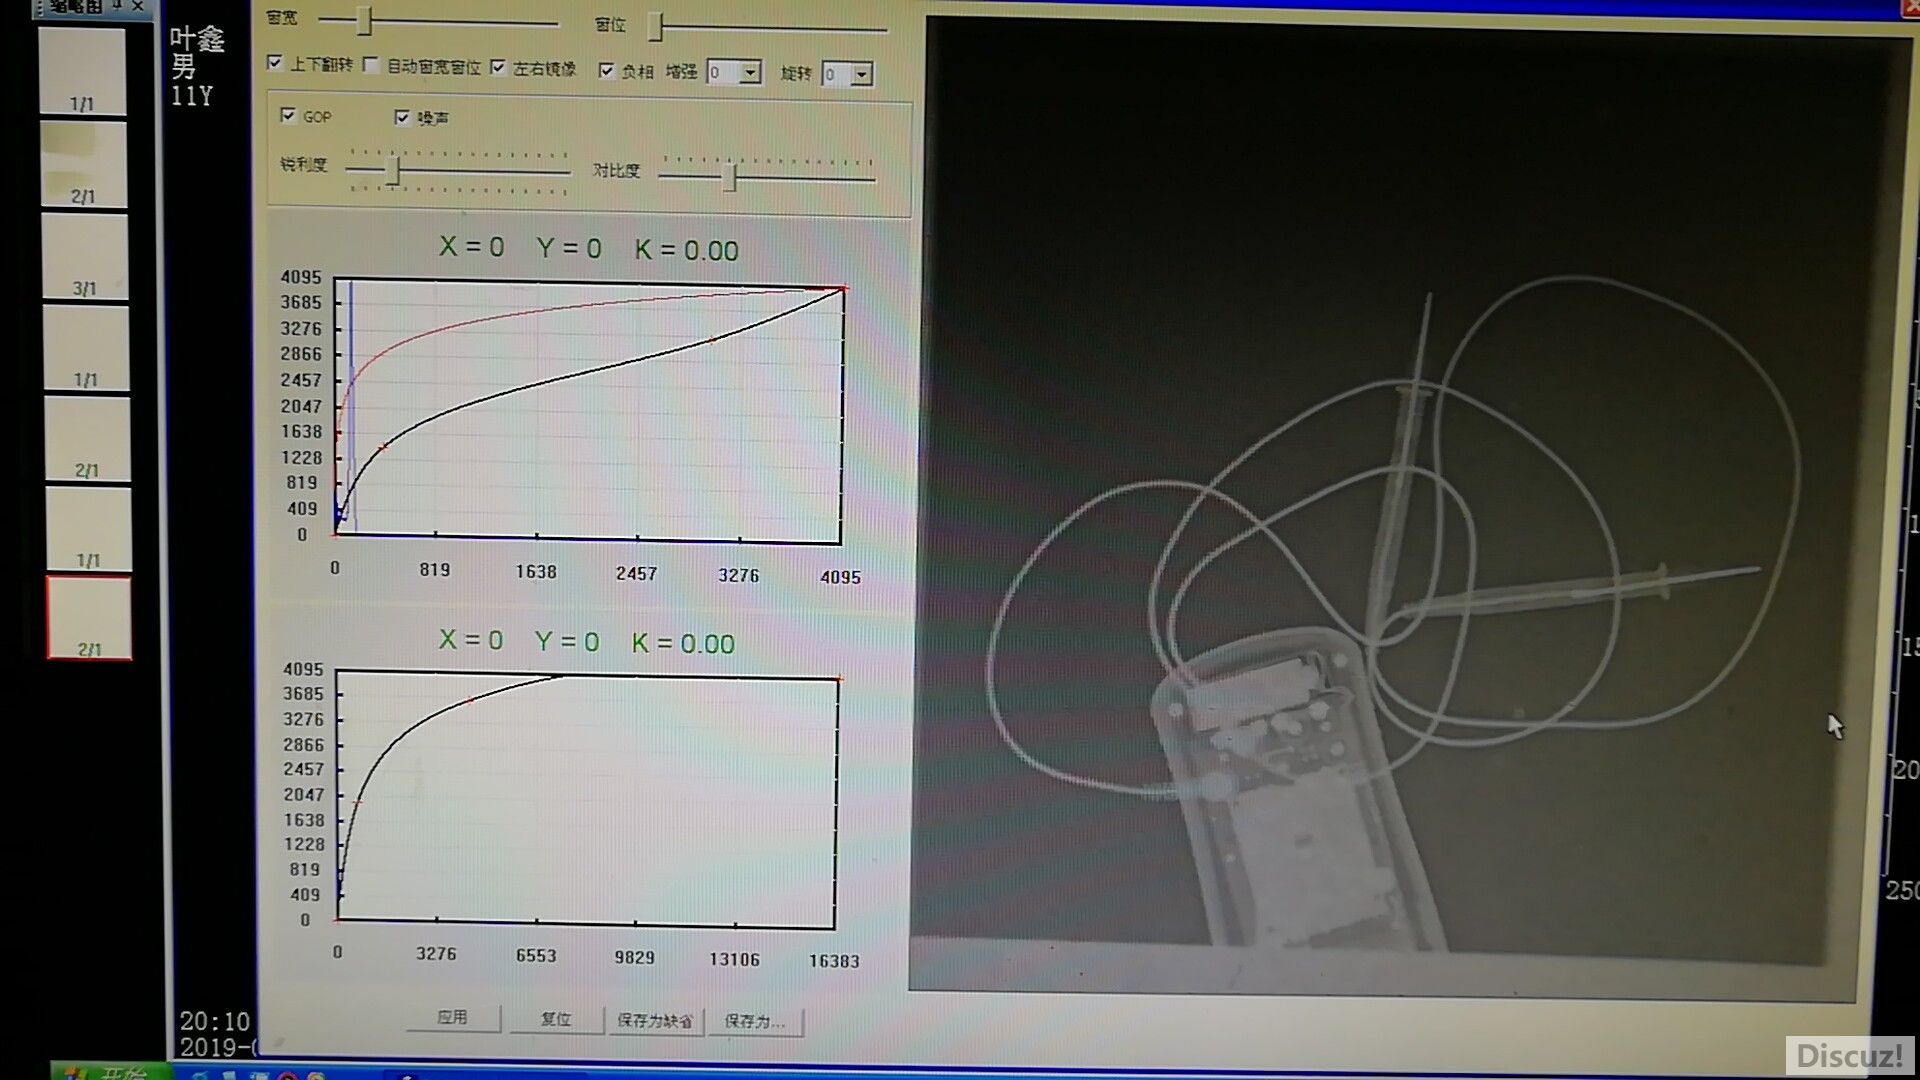Toggle the GOP checkbox

(x=288, y=115)
